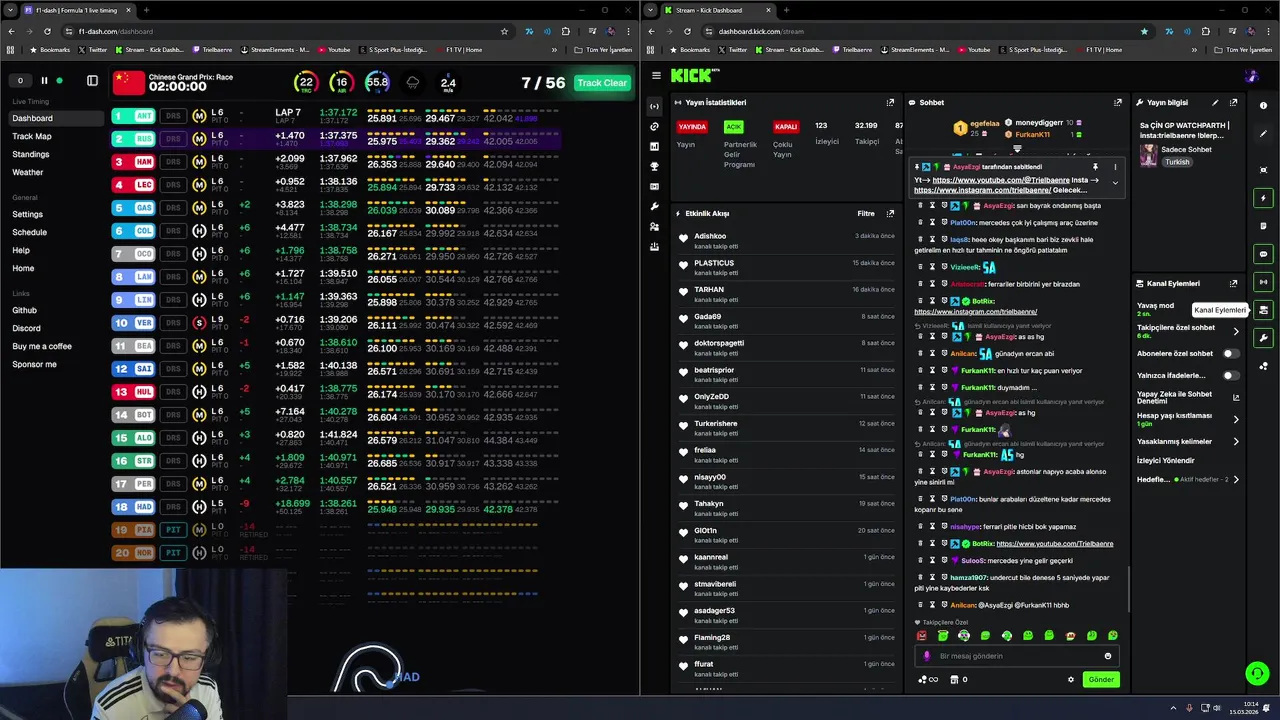Click the info icon in Kick right toolbar
Image resolution: width=1280 pixels, height=720 pixels.
(x=1263, y=106)
